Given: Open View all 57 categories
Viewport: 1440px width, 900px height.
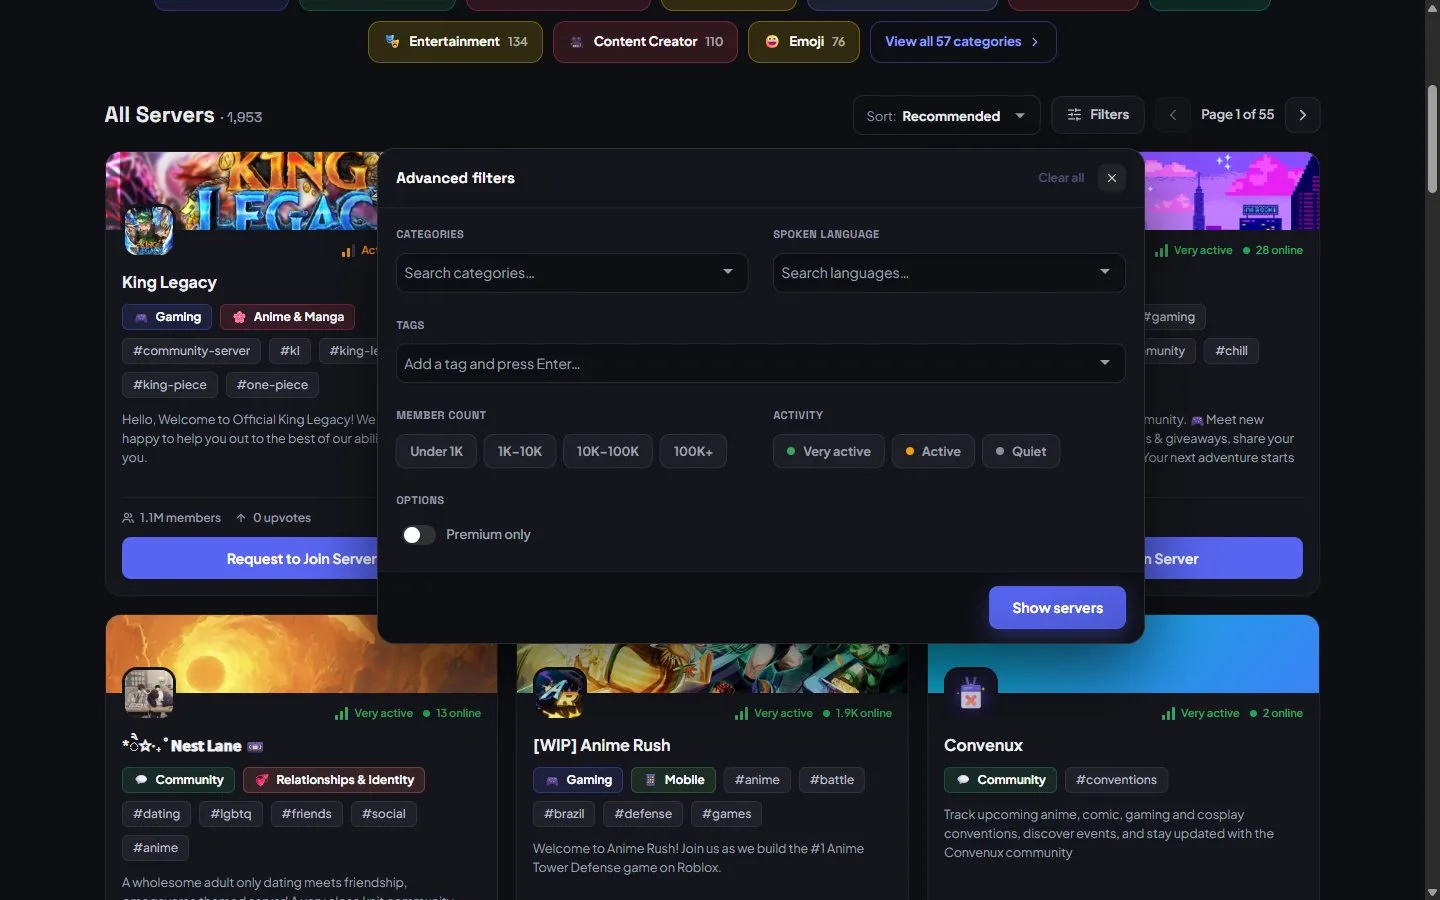Looking at the screenshot, I should [x=963, y=42].
